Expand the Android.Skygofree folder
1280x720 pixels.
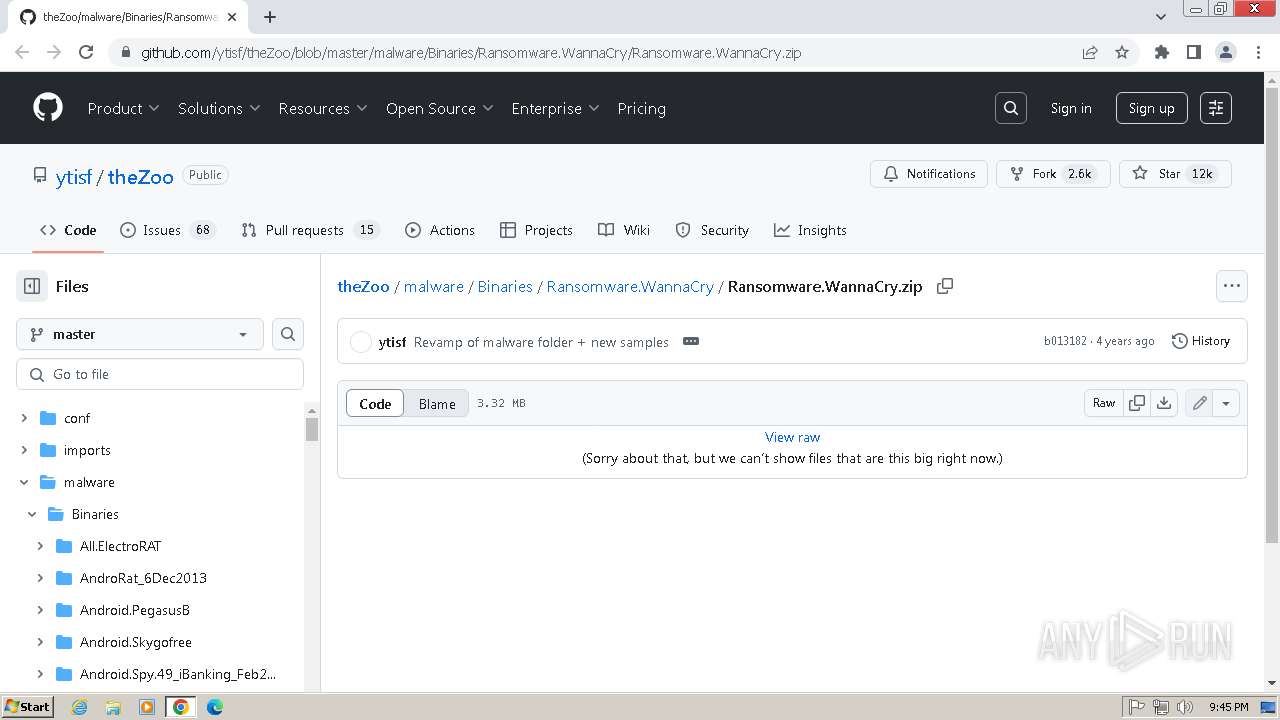(x=40, y=642)
